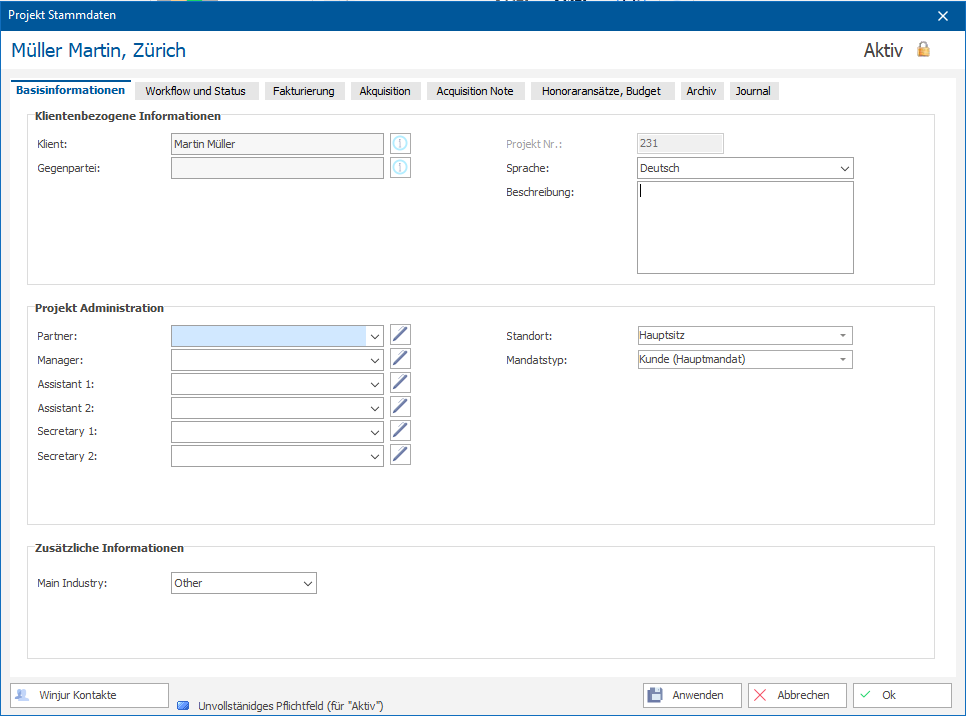Click the info icon next to Klient
The height and width of the screenshot is (716, 966).
400,144
